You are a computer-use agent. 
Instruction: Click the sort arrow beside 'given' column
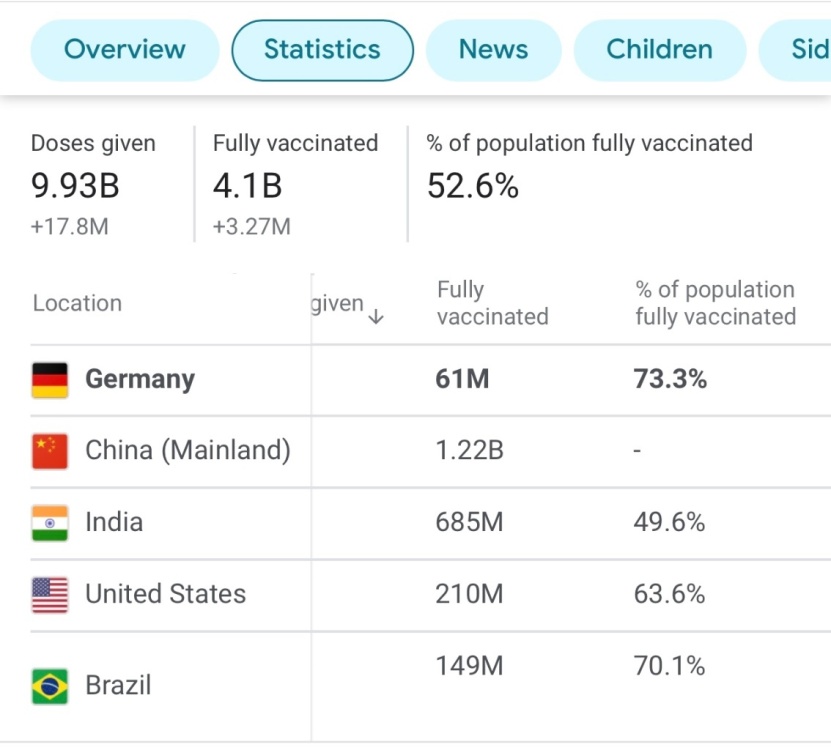pyautogui.click(x=376, y=317)
